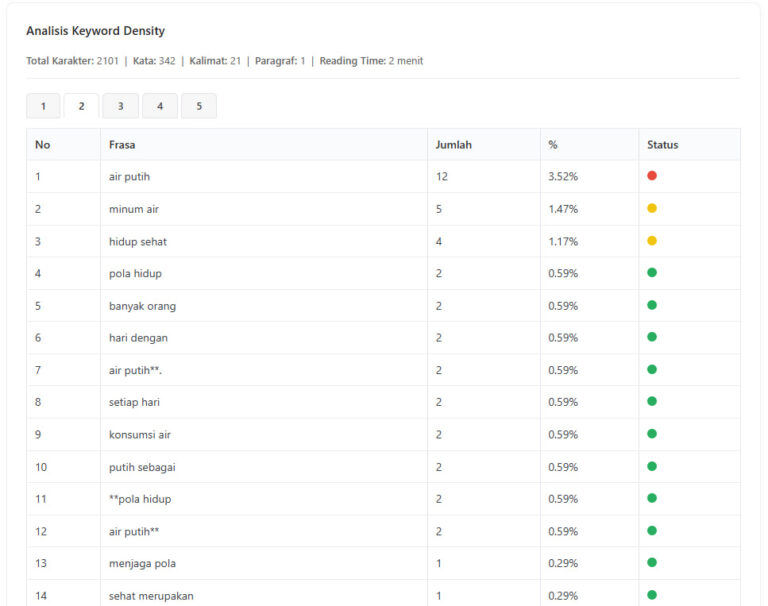Open tab 5 of keyword density
The height and width of the screenshot is (606, 768).
click(x=199, y=106)
